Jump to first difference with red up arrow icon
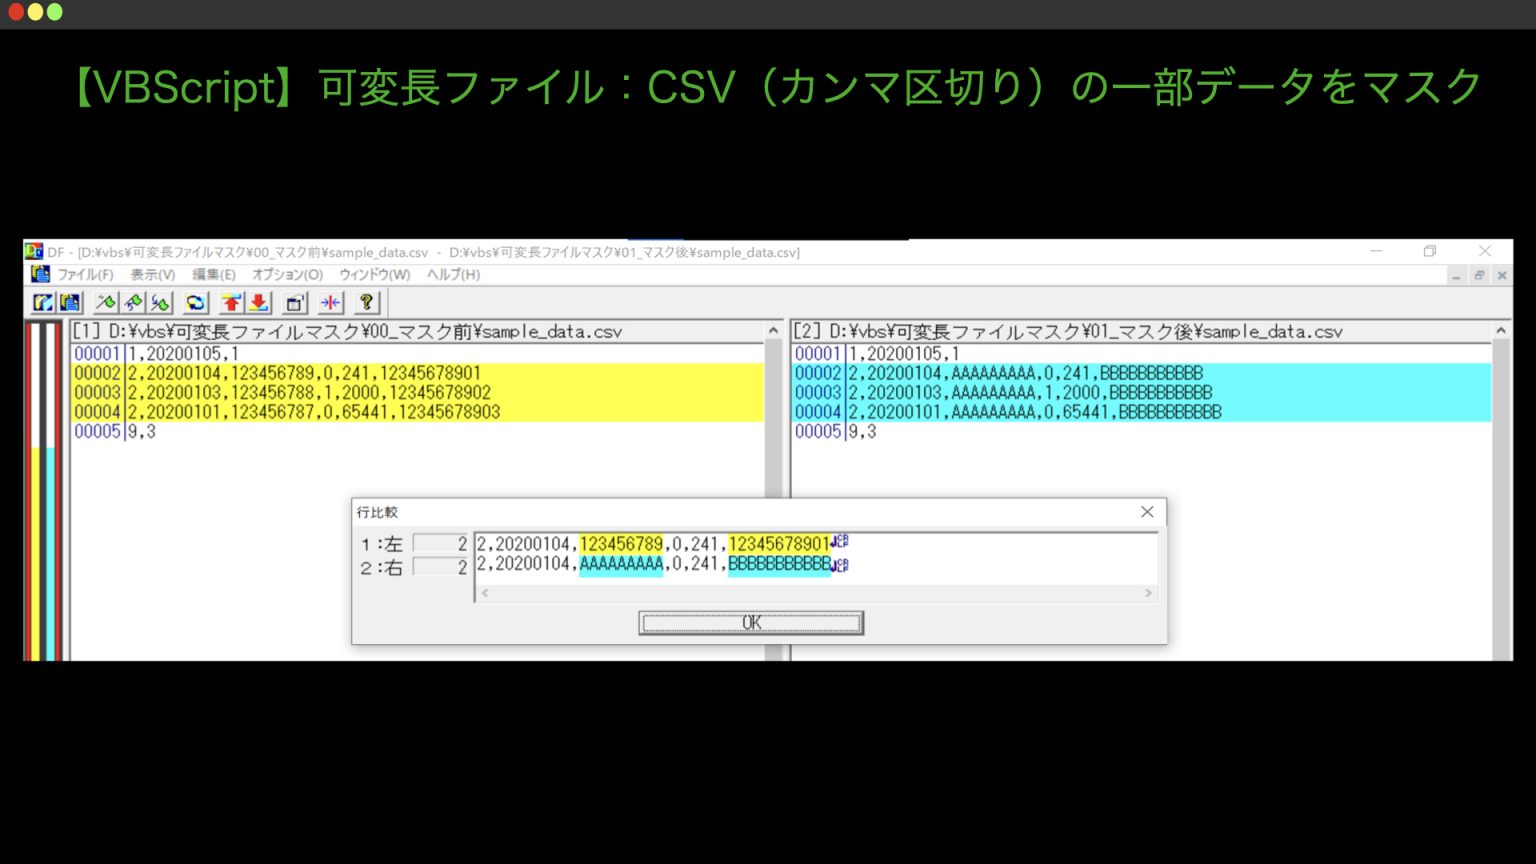This screenshot has width=1536, height=864. pos(231,303)
